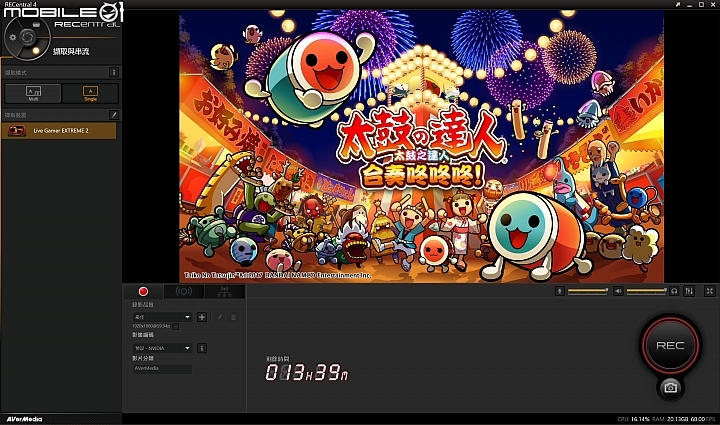Viewport: 720px width, 425px height.
Task: Enter fullscreen preview mode
Action: tap(710, 291)
